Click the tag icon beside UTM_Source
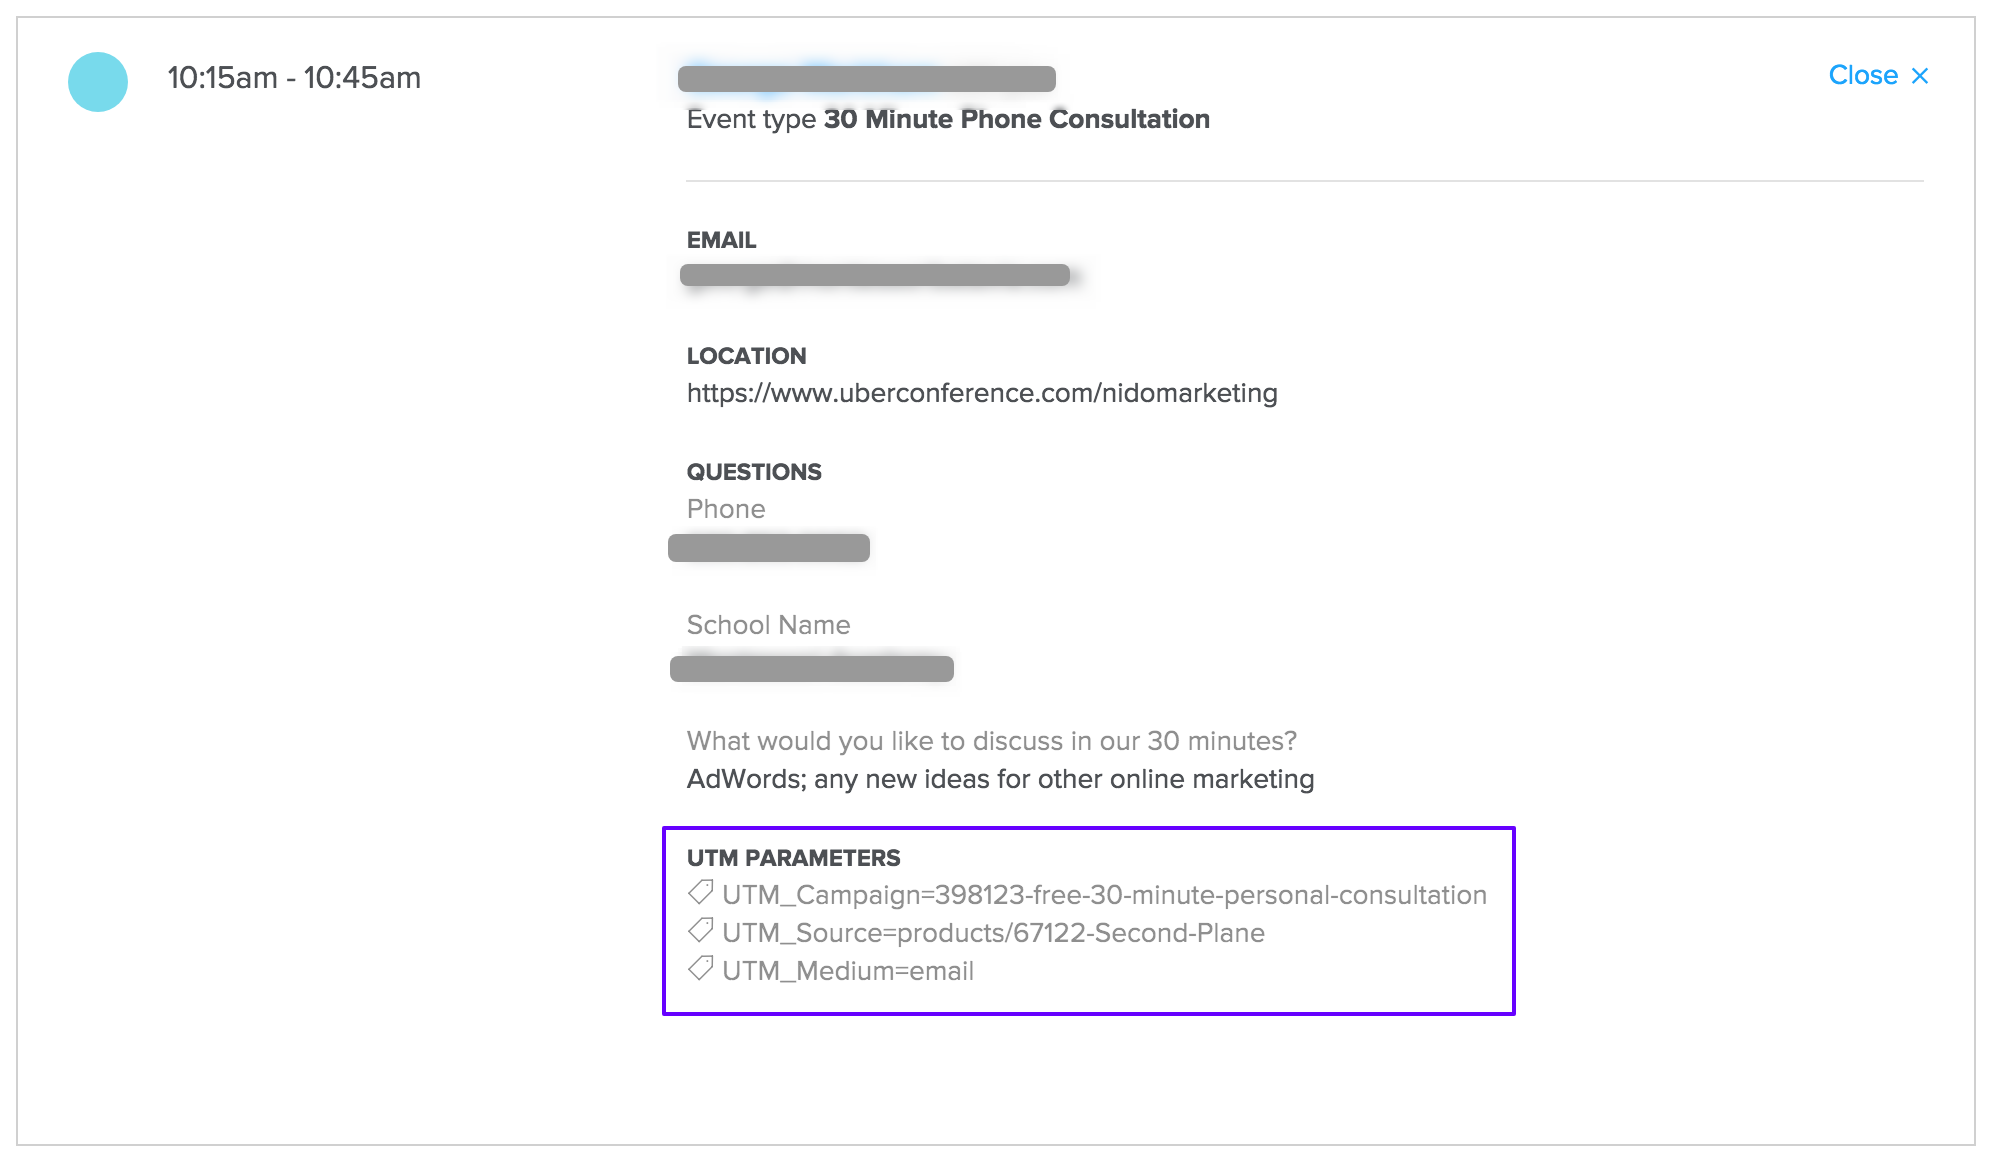 (701, 931)
